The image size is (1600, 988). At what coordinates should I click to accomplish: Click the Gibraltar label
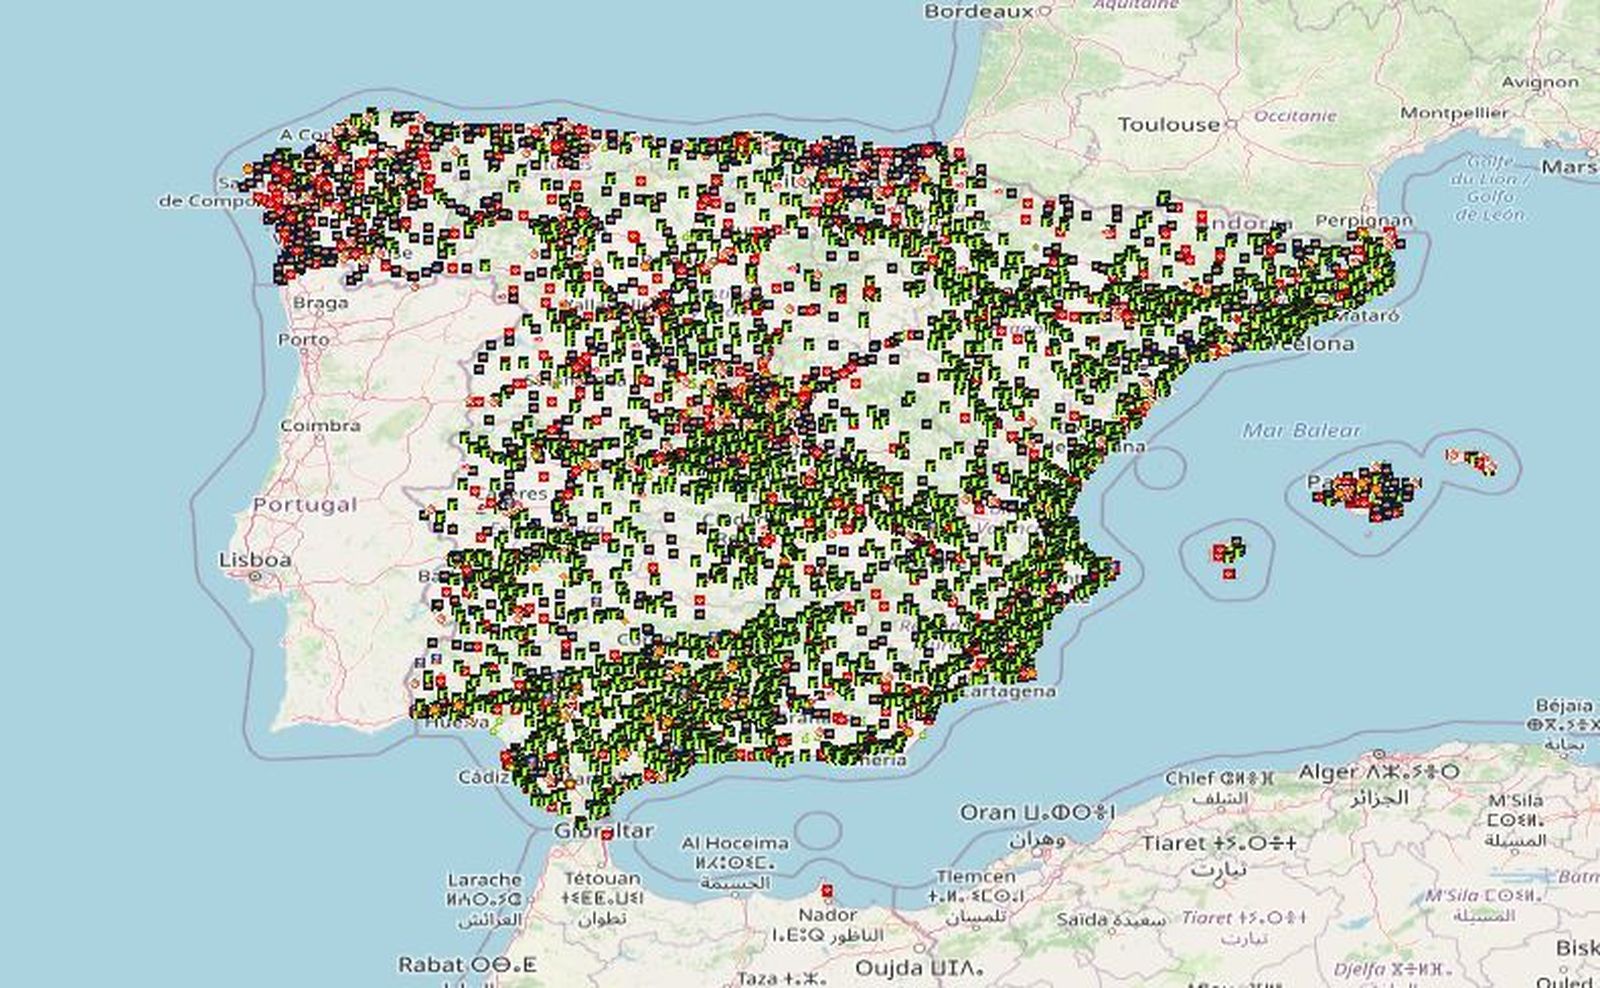604,830
